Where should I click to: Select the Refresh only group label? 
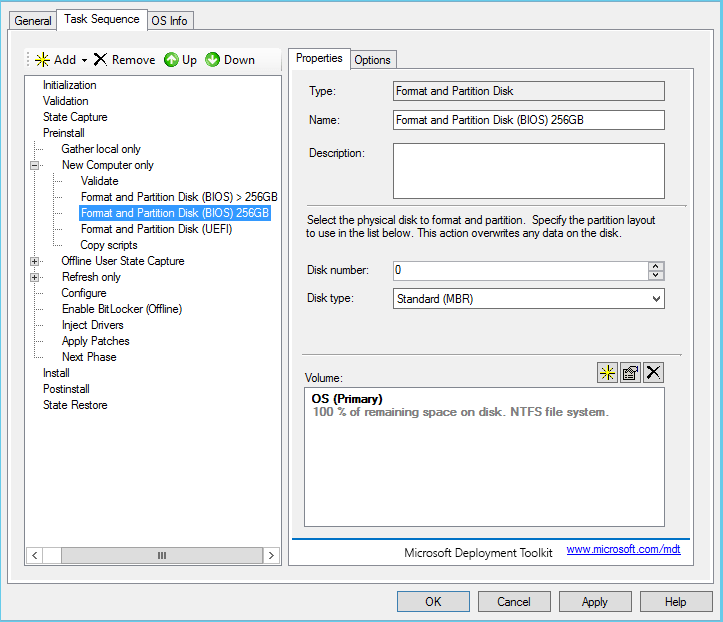coord(91,277)
